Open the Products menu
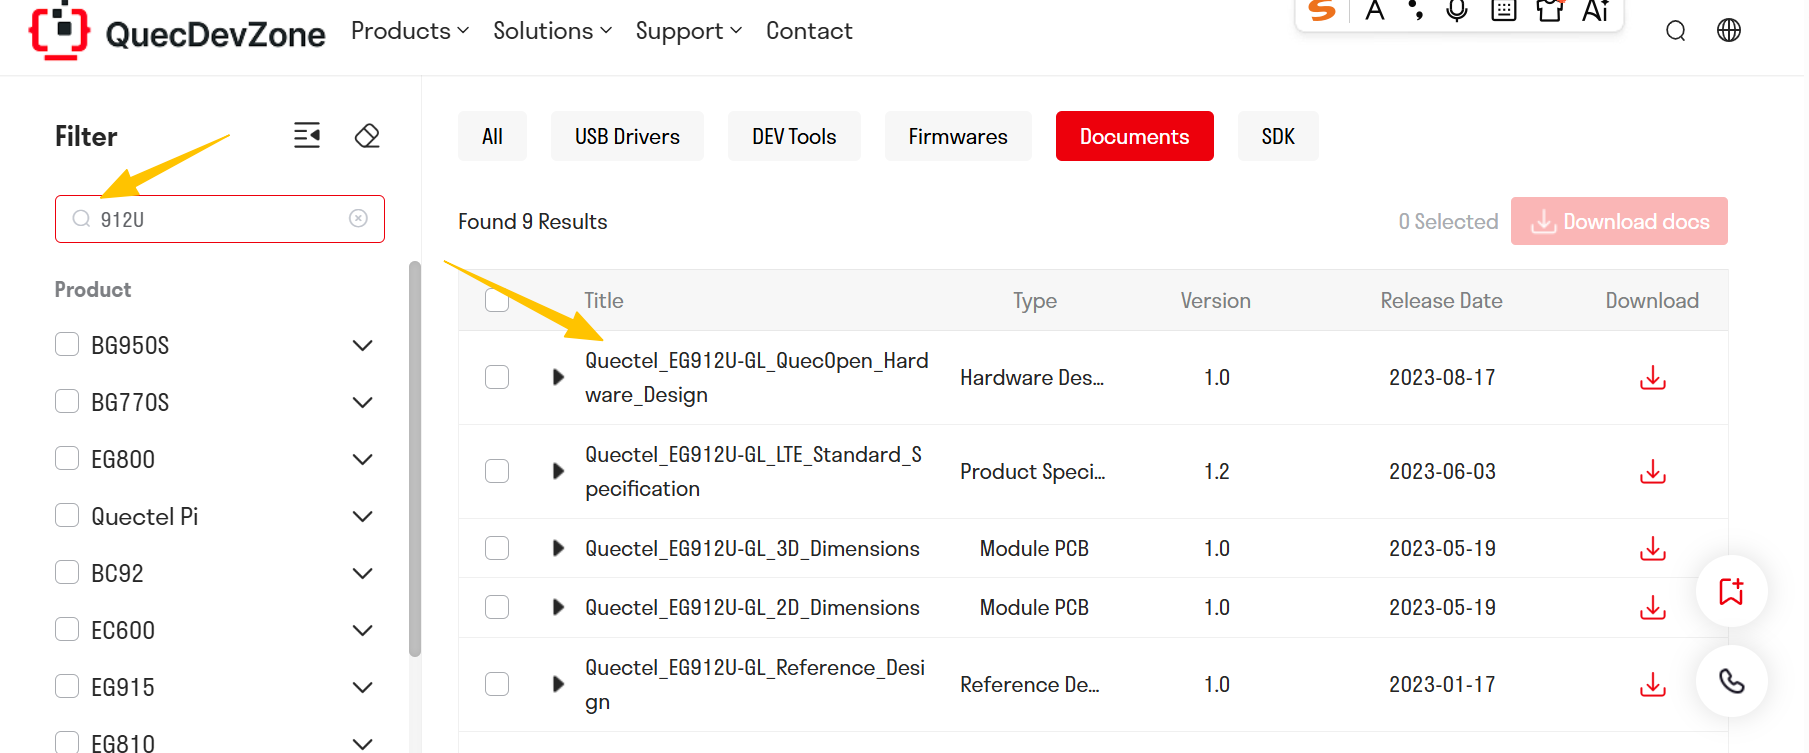The height and width of the screenshot is (753, 1809). (410, 31)
